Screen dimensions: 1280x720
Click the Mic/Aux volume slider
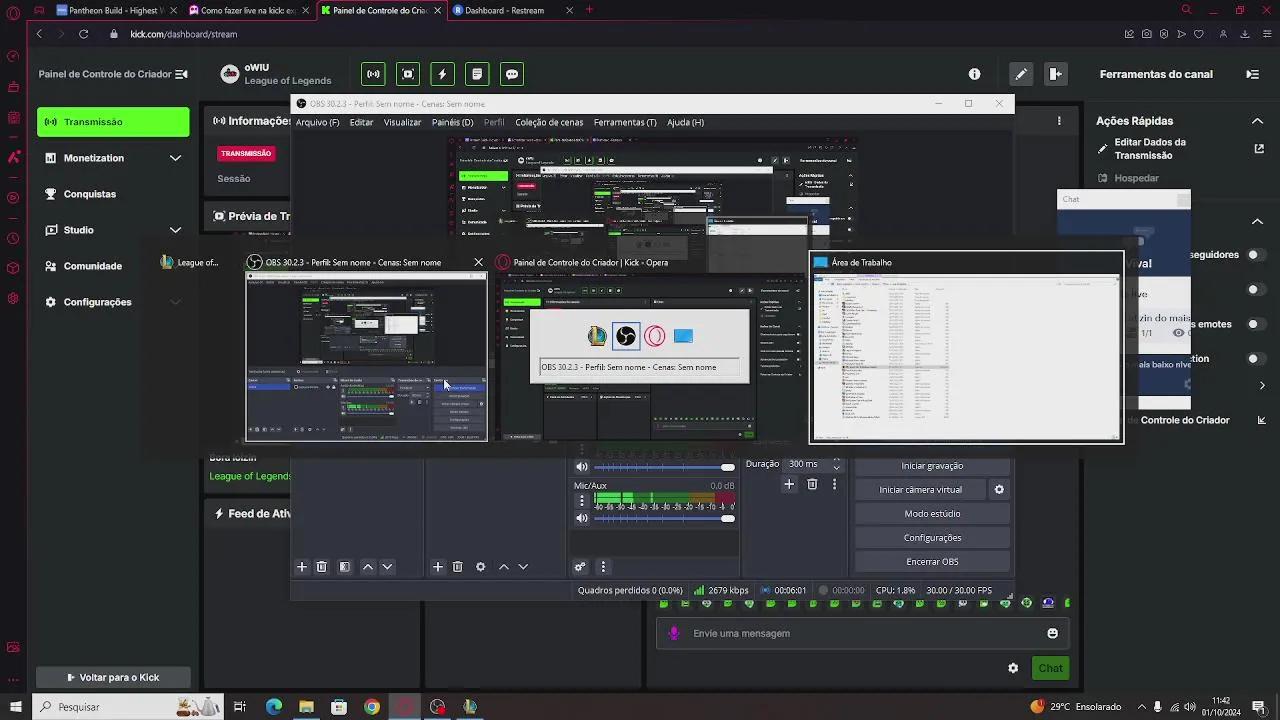point(664,518)
